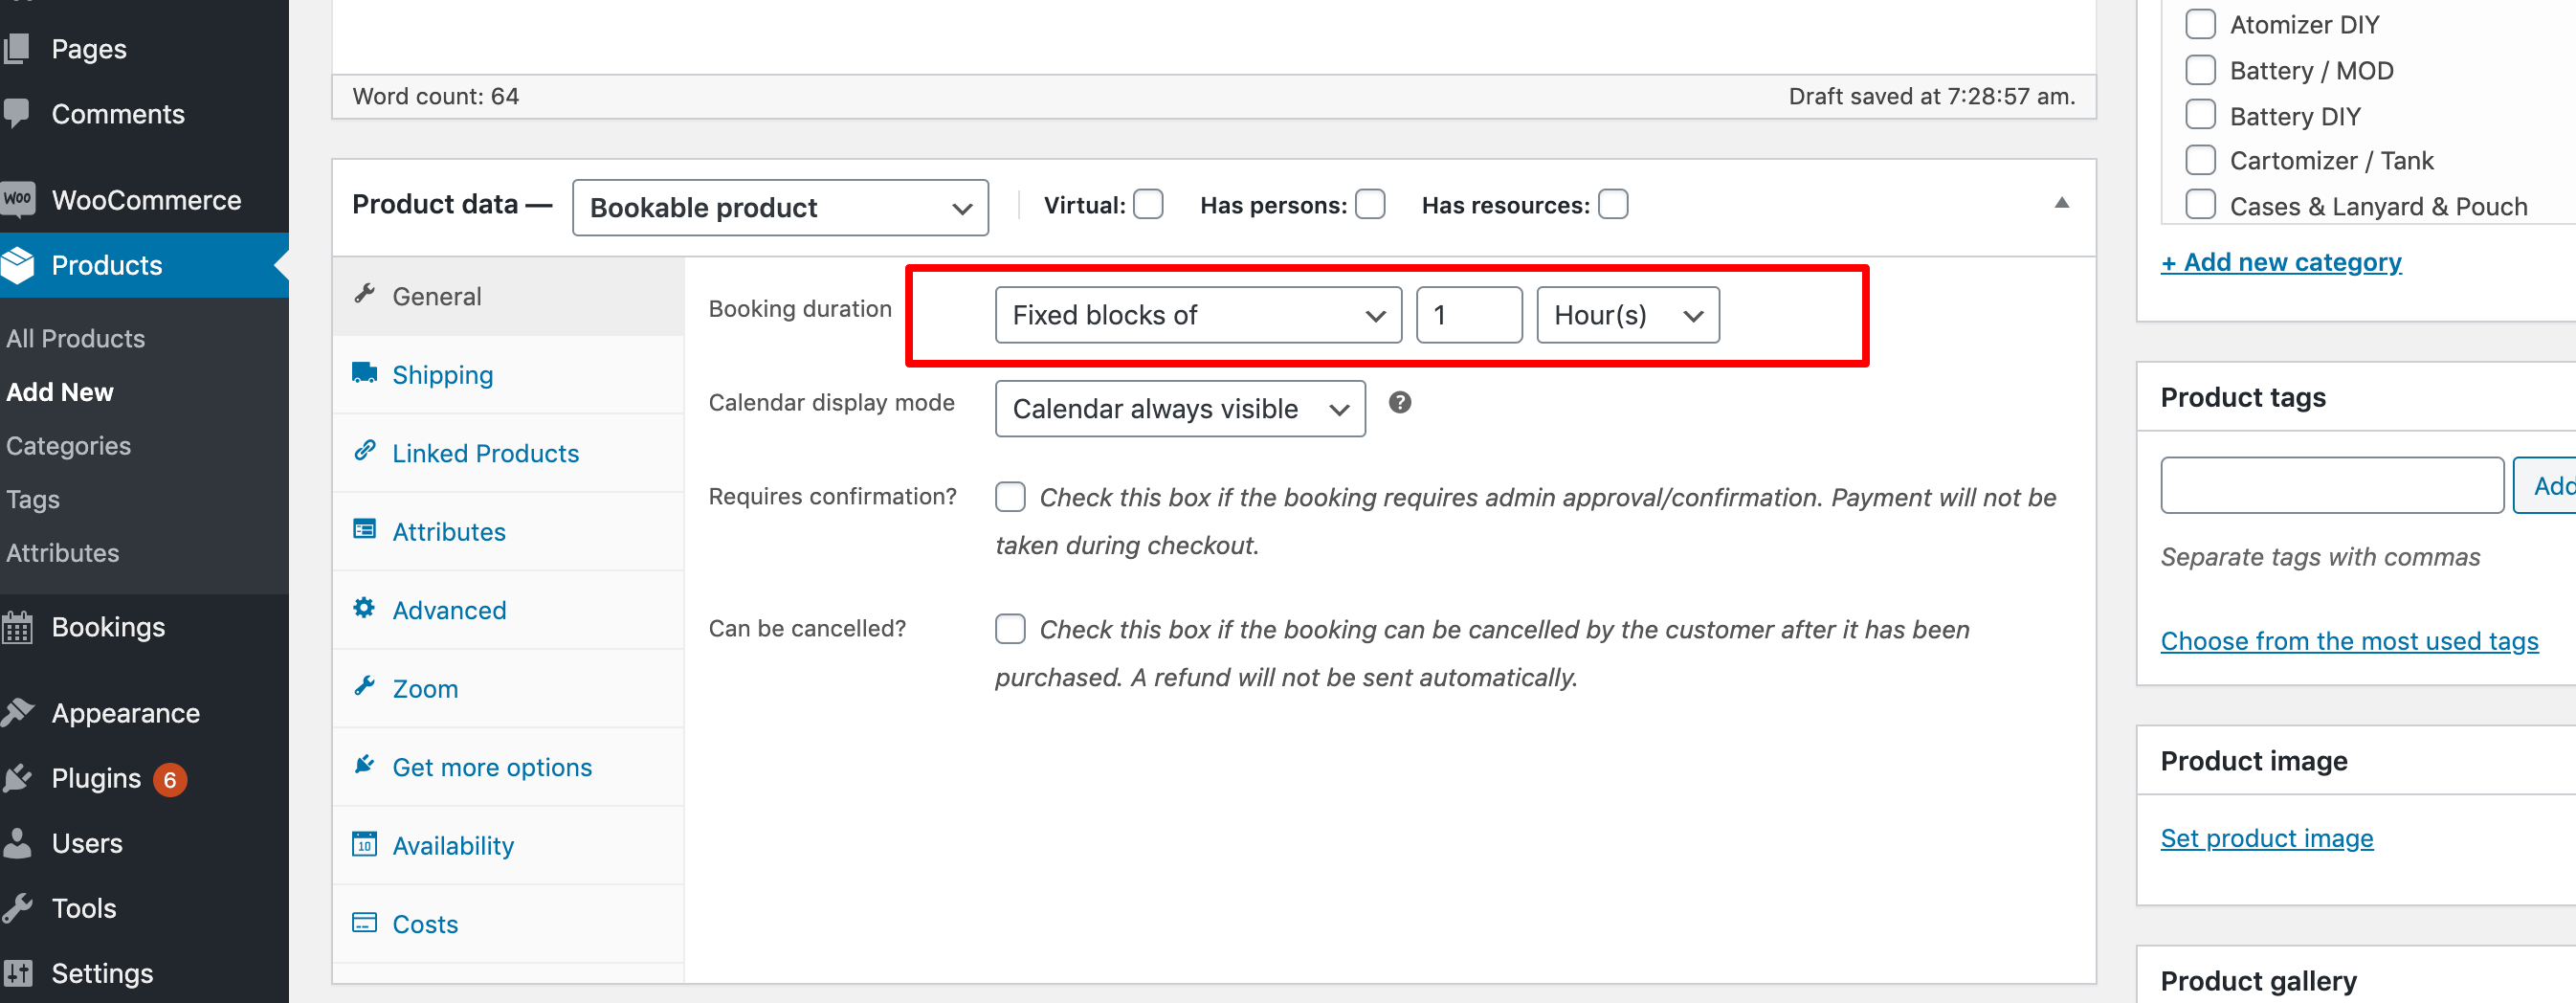Tick the Has resources checkbox
The image size is (2576, 1003).
pyautogui.click(x=1613, y=204)
